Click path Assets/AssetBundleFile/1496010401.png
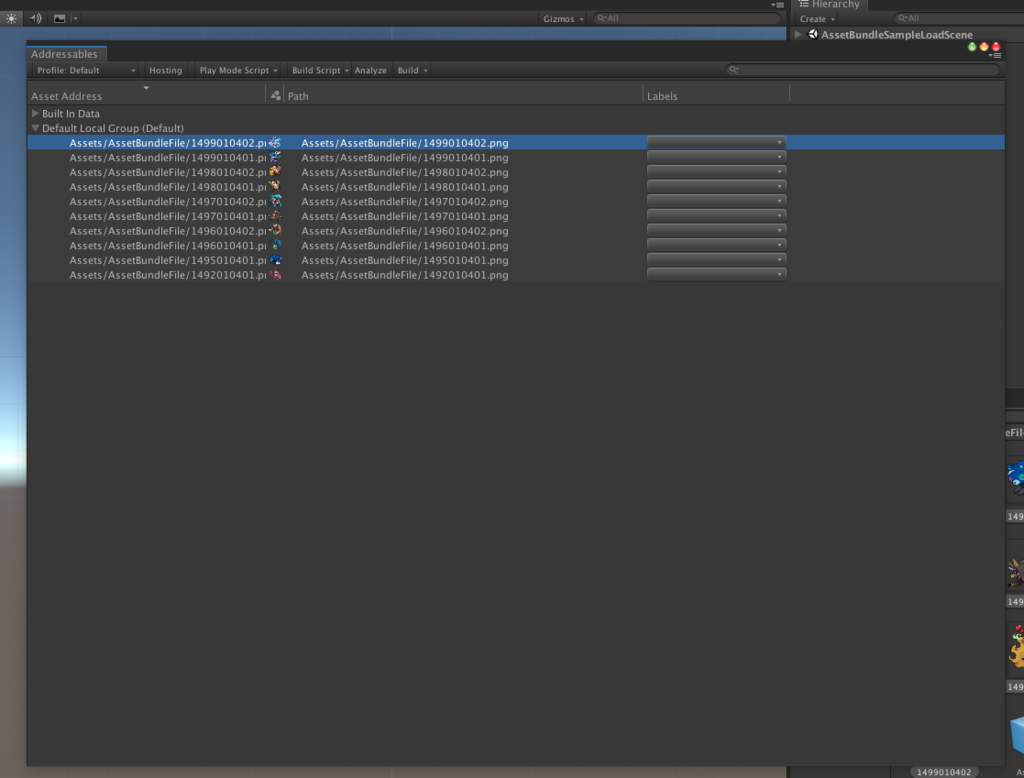Viewport: 1024px width, 778px height. [x=405, y=246]
